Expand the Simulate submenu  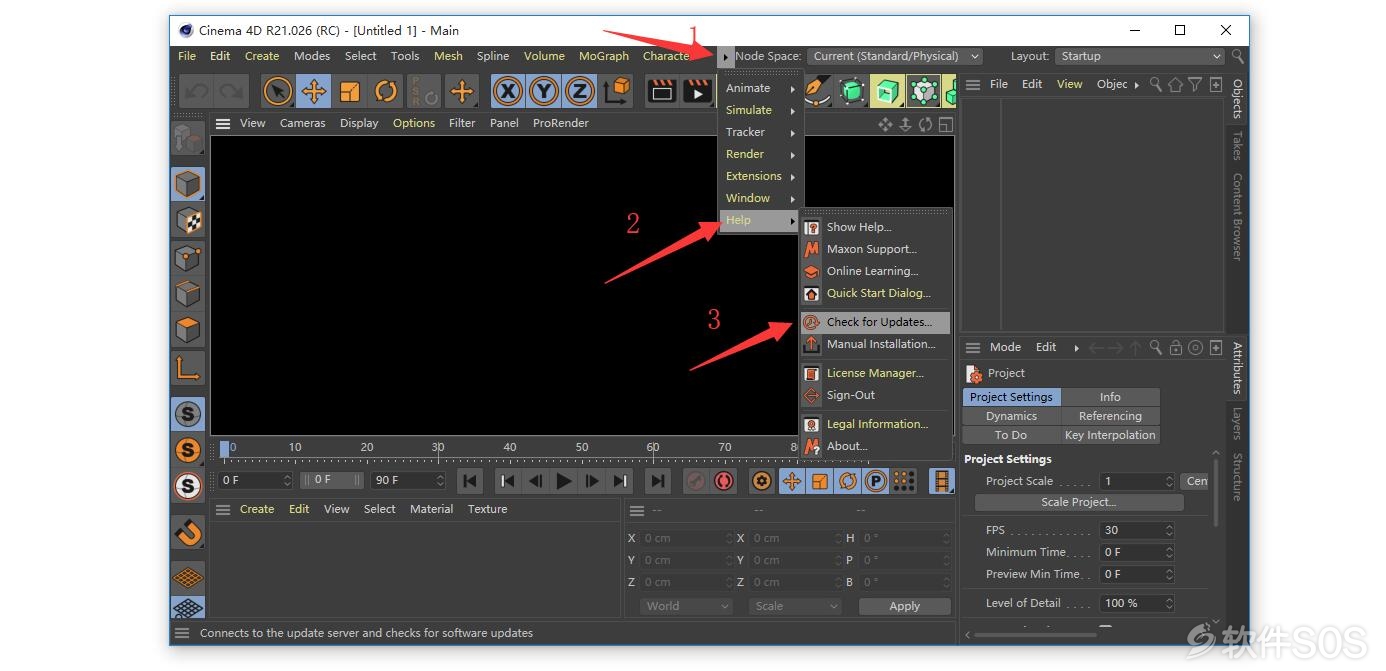[761, 110]
